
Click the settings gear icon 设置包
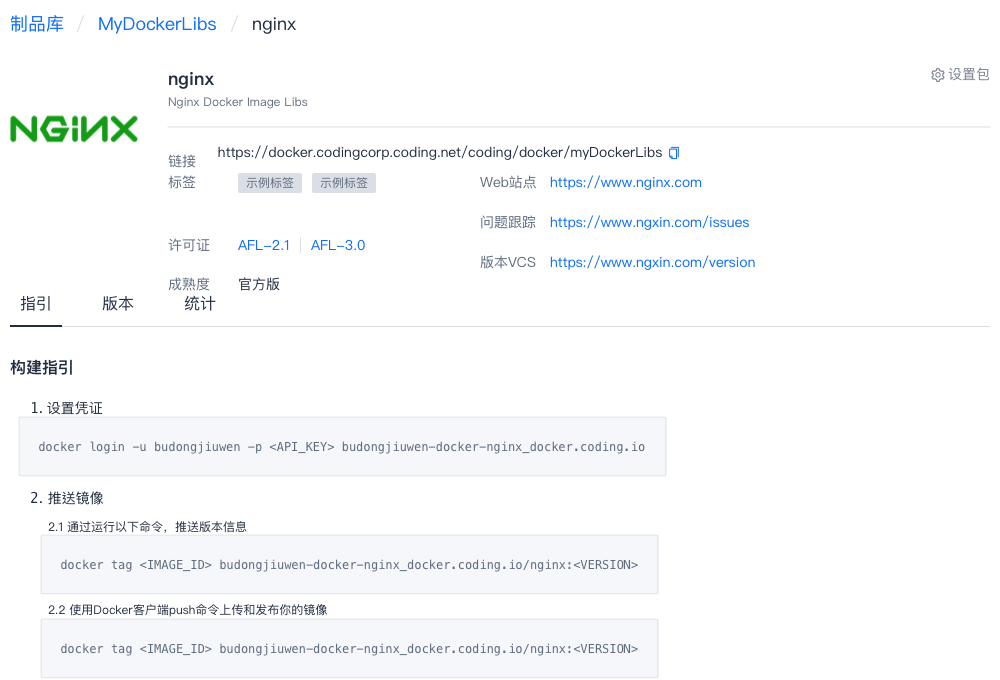pos(960,75)
